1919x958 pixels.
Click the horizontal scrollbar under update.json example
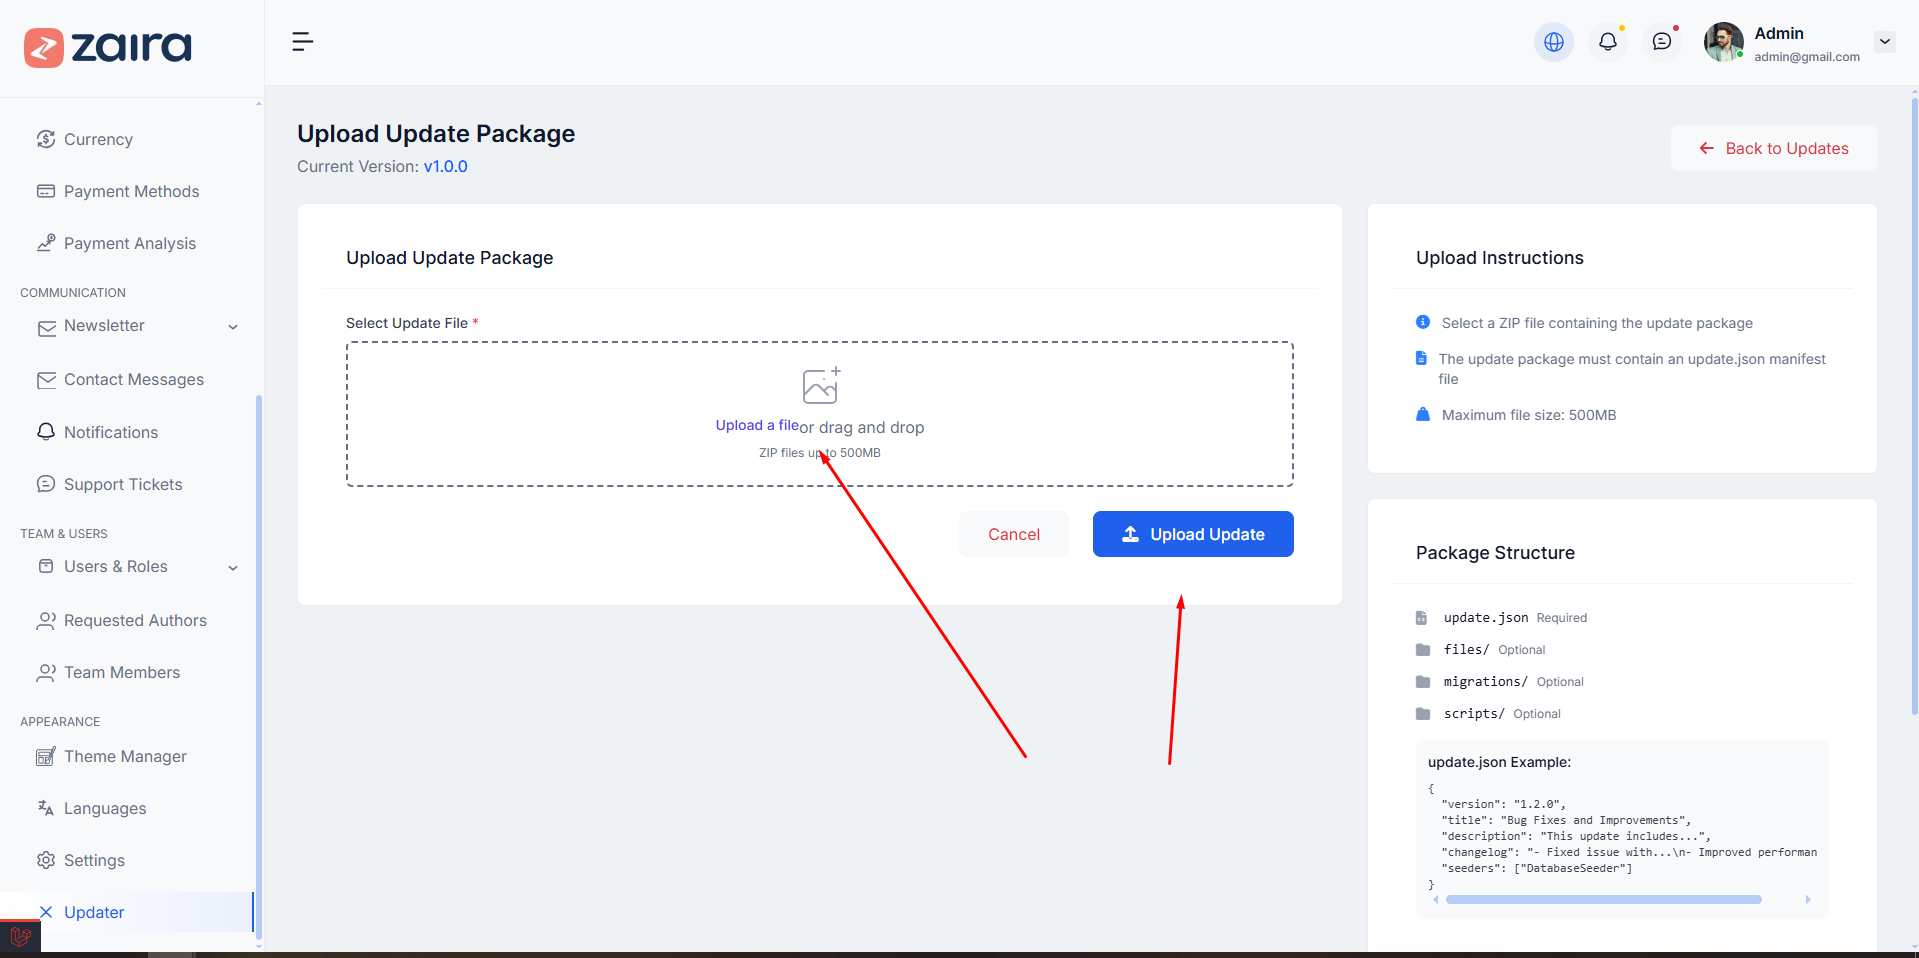coord(1603,900)
